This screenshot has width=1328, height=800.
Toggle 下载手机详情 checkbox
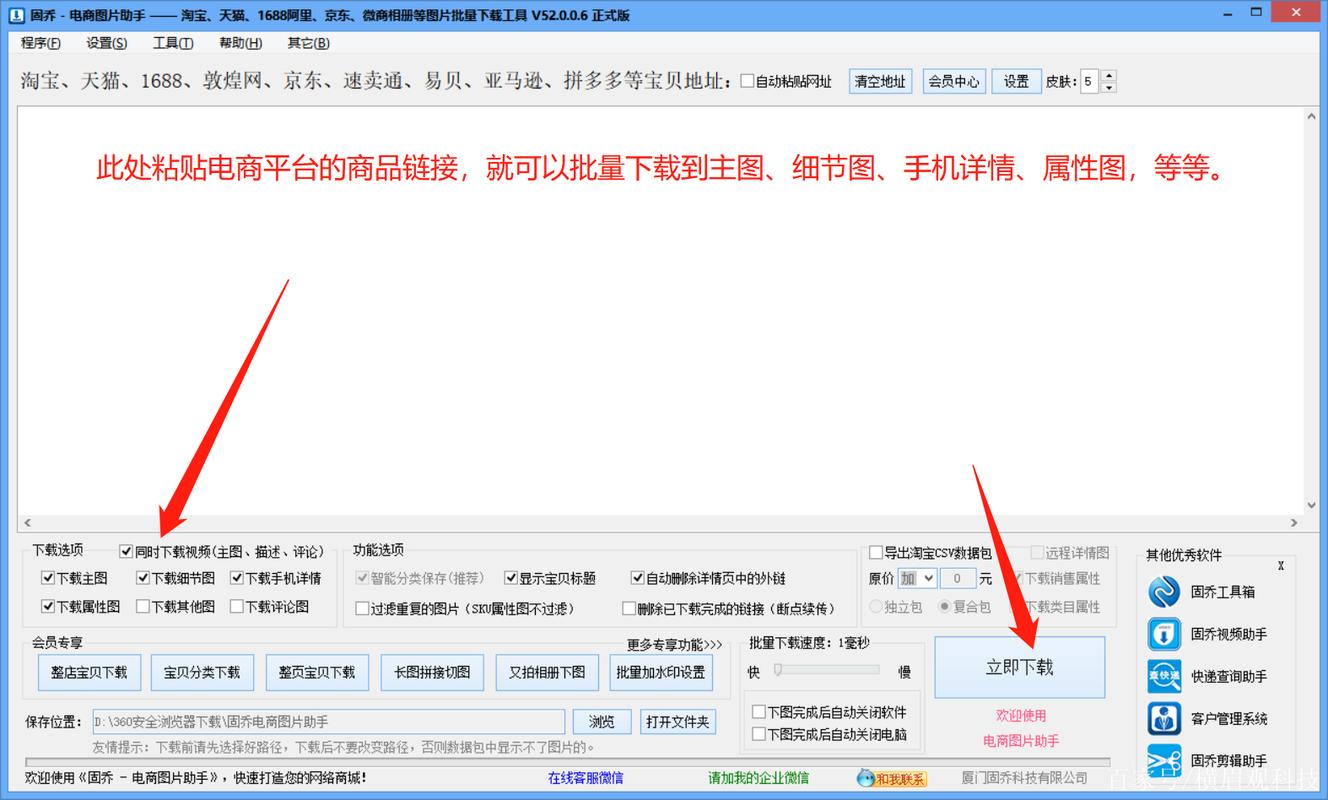click(237, 578)
